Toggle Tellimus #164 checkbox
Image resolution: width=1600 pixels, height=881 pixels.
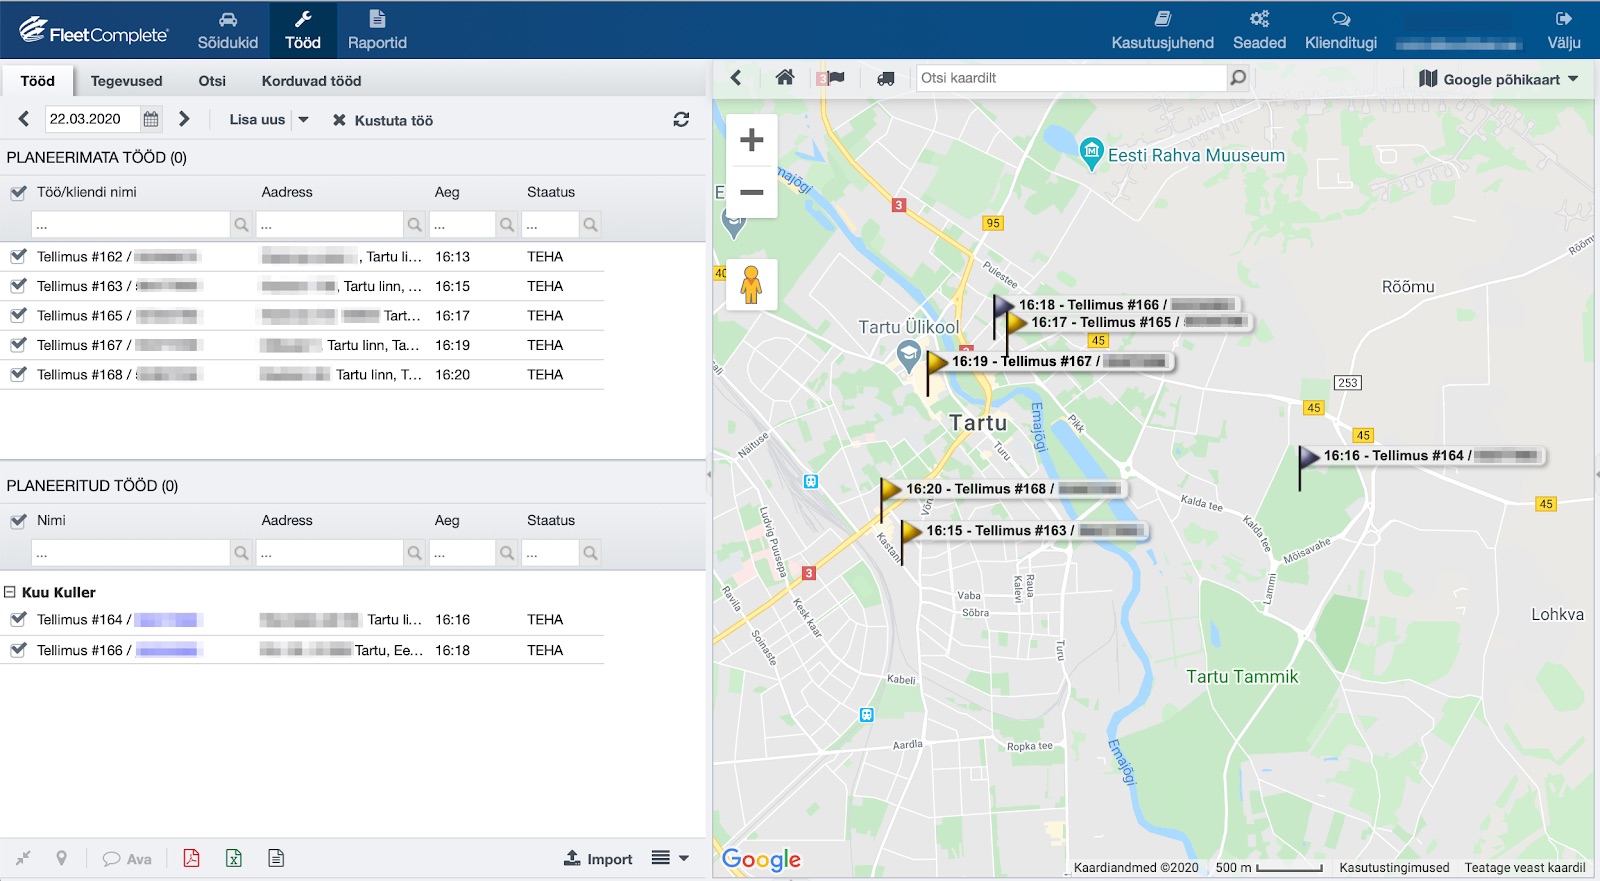pos(18,620)
